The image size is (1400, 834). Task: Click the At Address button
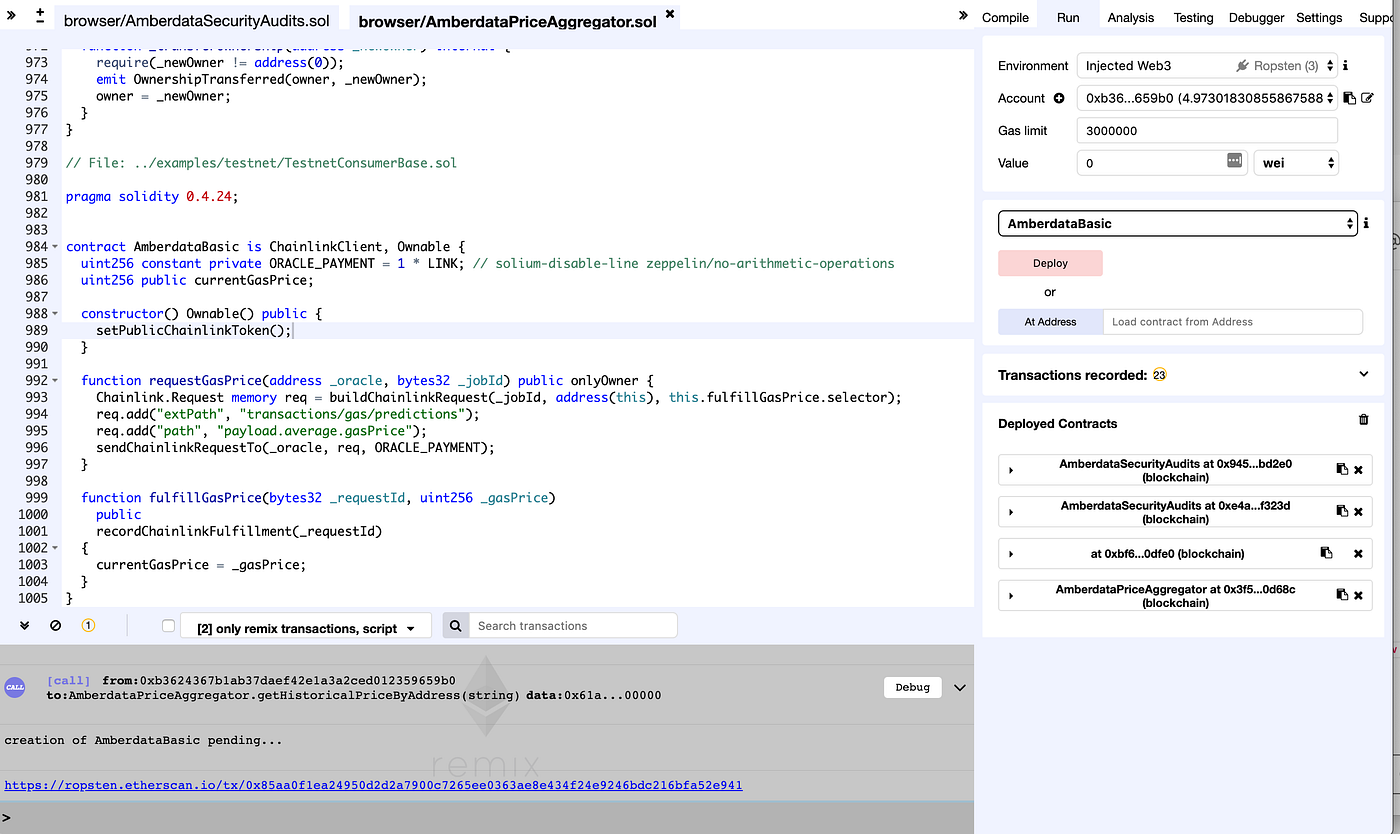tap(1050, 322)
